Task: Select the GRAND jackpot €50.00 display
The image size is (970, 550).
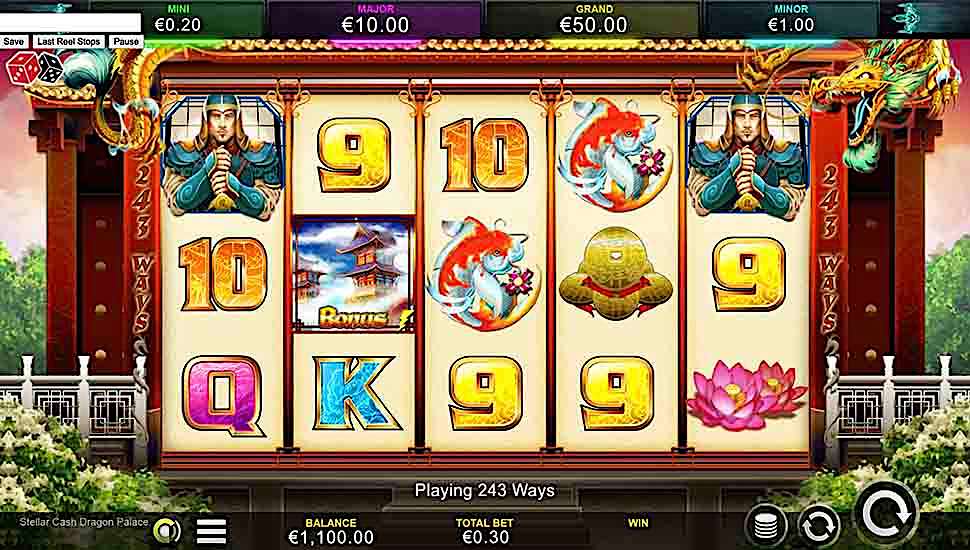Action: click(x=593, y=19)
